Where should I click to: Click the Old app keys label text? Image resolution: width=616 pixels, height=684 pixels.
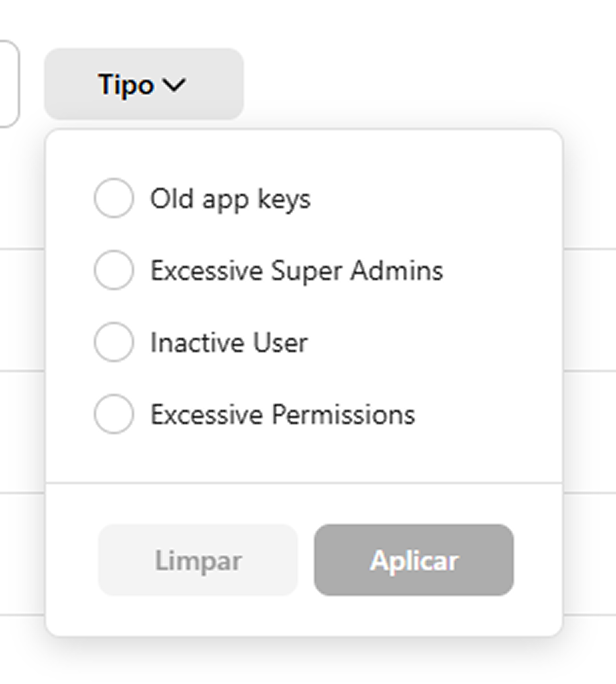pos(230,199)
